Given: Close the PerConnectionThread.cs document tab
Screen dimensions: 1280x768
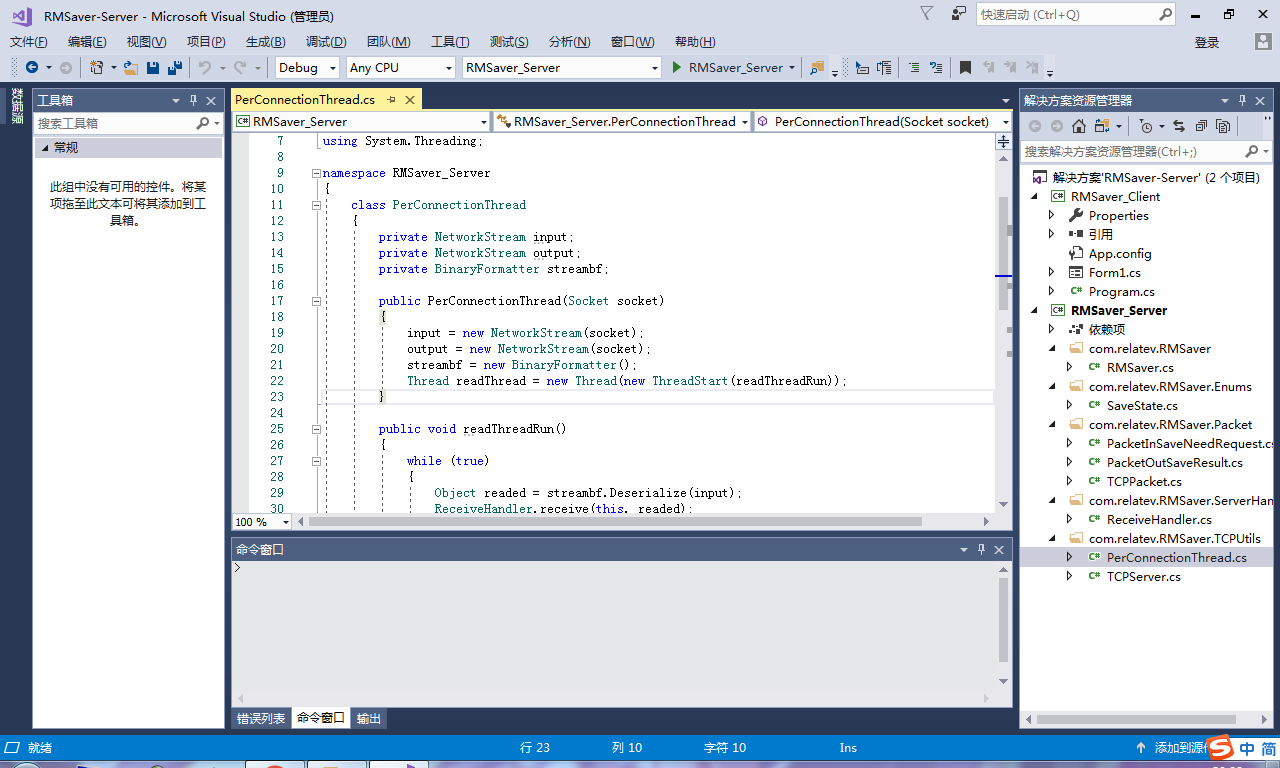Looking at the screenshot, I should click(410, 100).
